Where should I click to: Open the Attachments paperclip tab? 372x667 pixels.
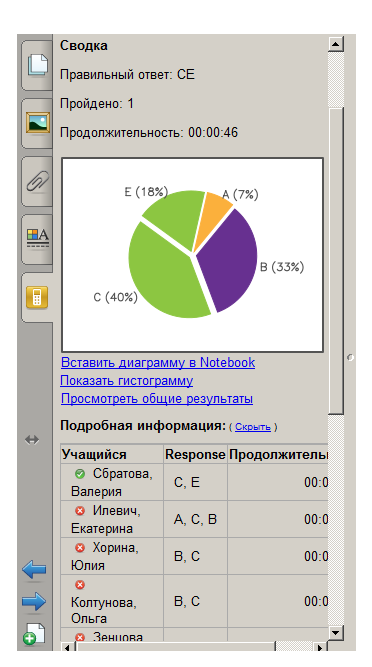pyautogui.click(x=38, y=181)
